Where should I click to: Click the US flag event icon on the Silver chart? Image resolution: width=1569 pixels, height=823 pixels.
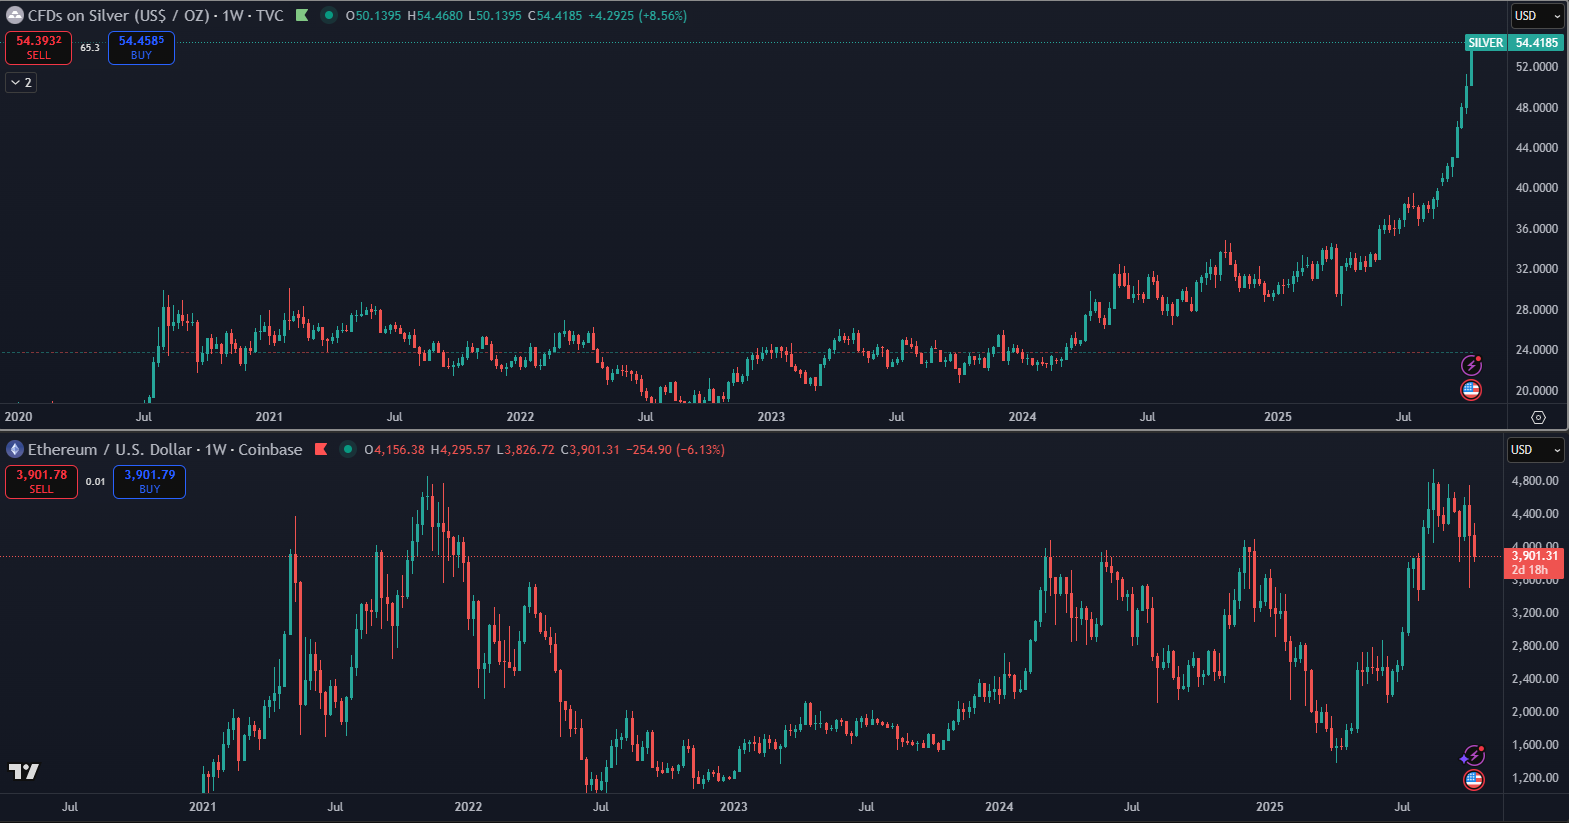click(x=1471, y=390)
